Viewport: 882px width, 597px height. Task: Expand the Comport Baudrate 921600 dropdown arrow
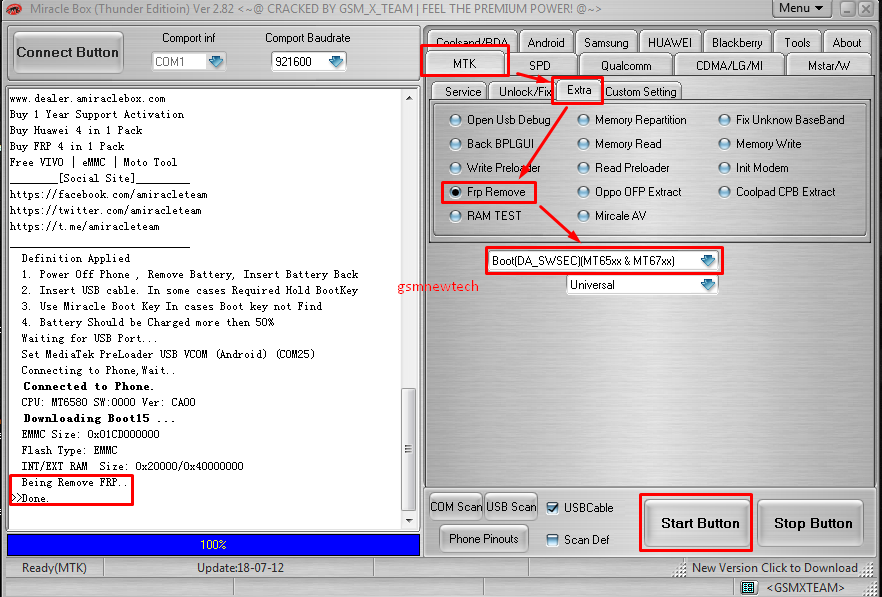(x=336, y=61)
